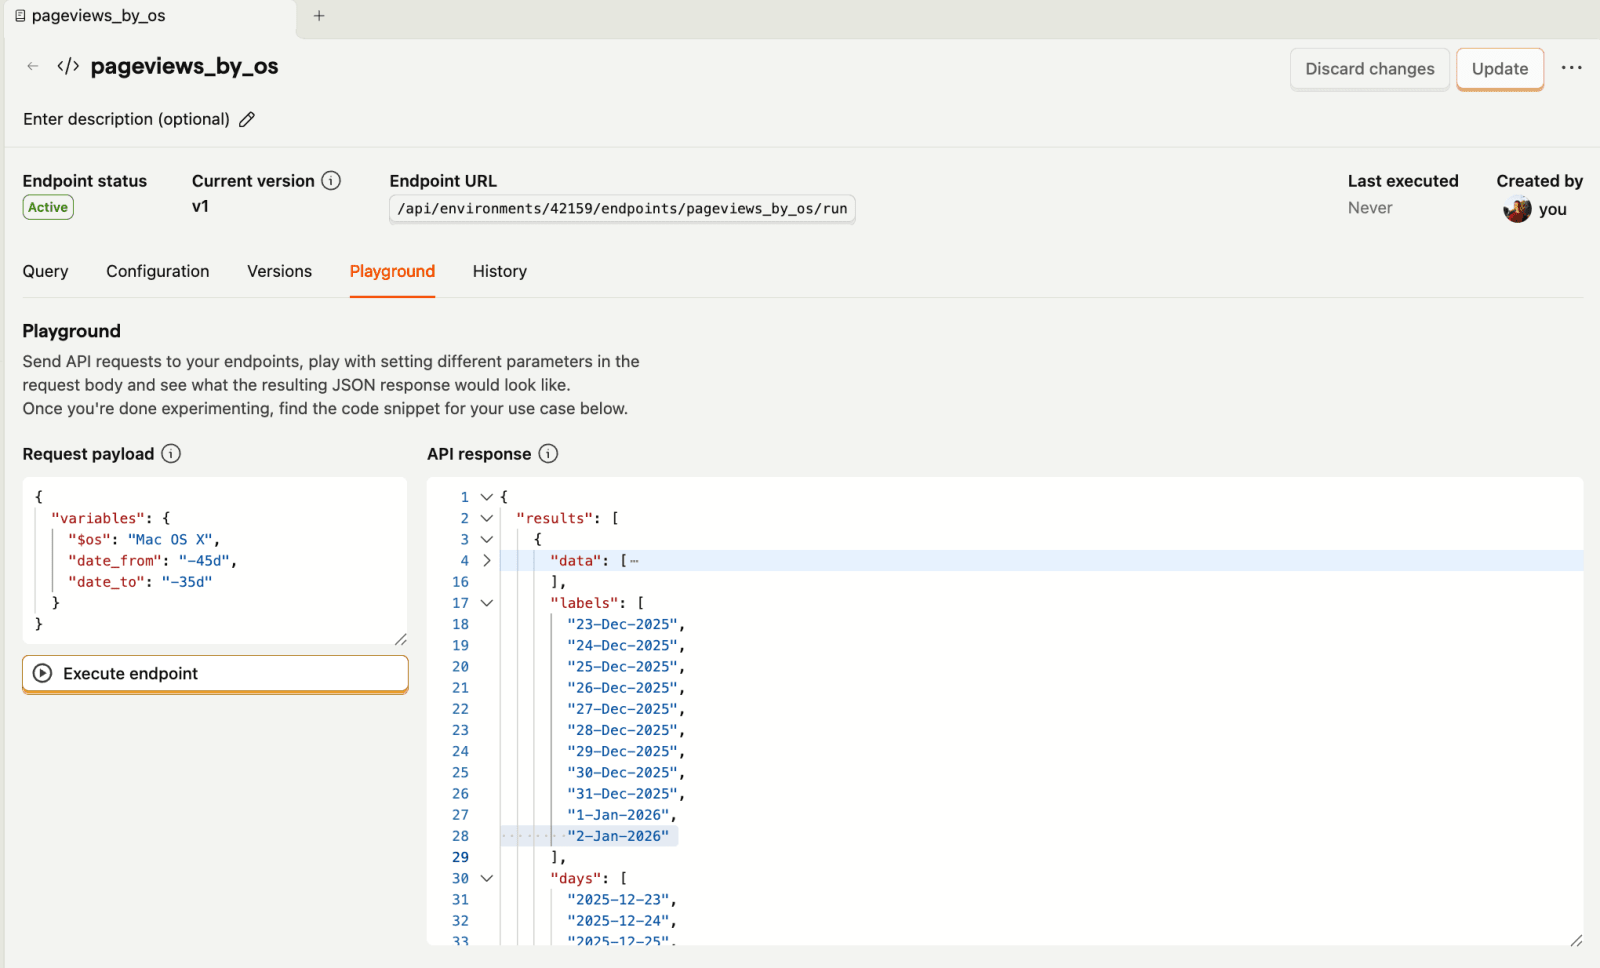The height and width of the screenshot is (968, 1600).
Task: Click the info icon beside Request payload
Action: (171, 453)
